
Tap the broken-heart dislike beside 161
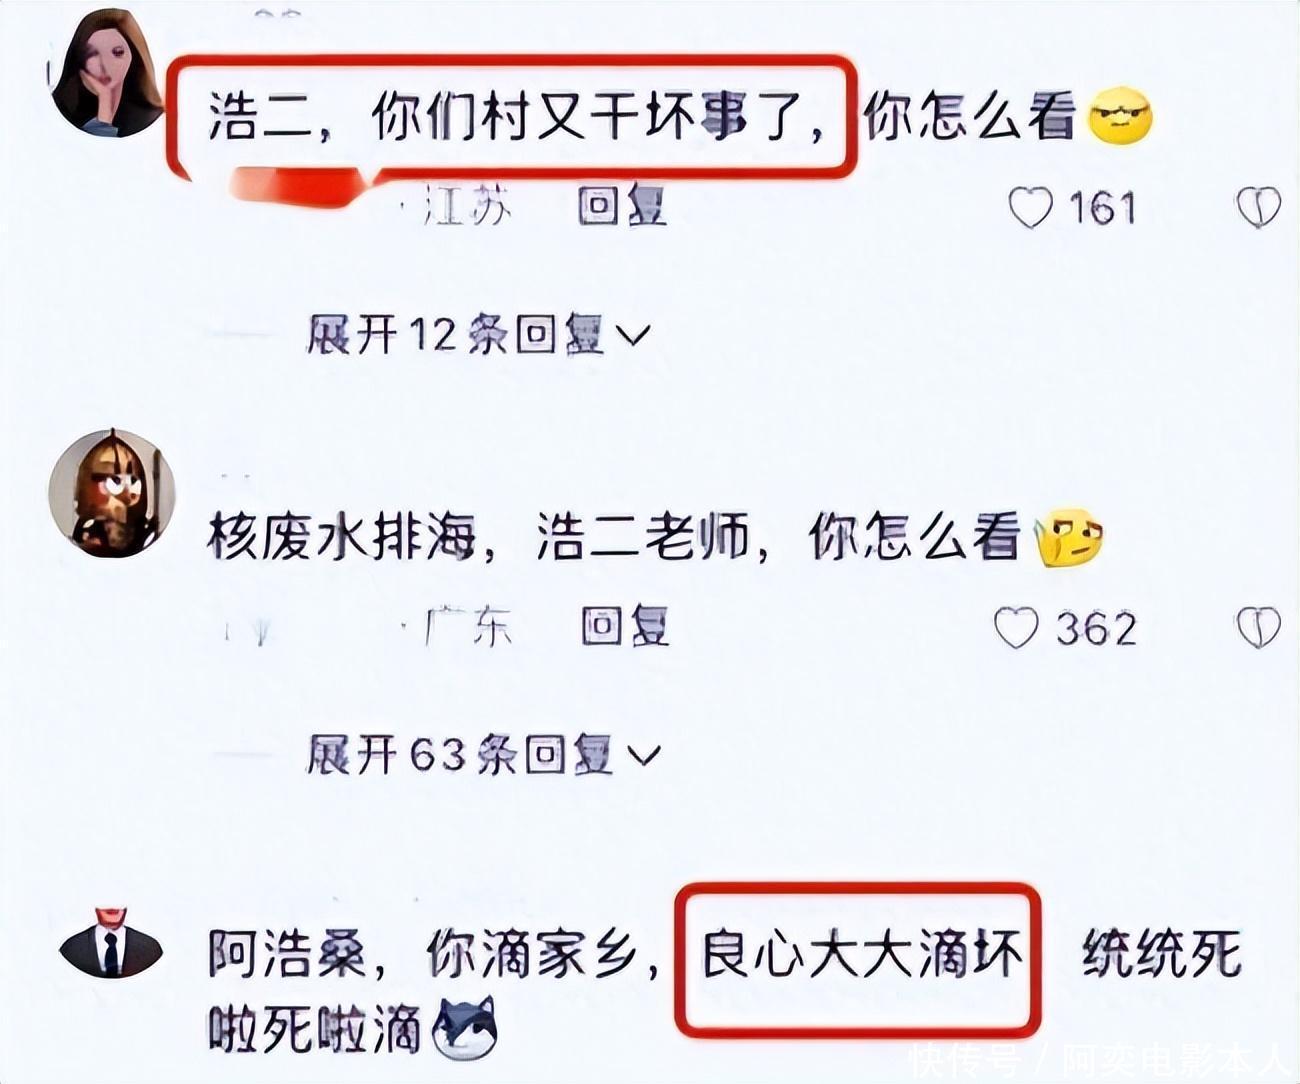tap(1258, 208)
